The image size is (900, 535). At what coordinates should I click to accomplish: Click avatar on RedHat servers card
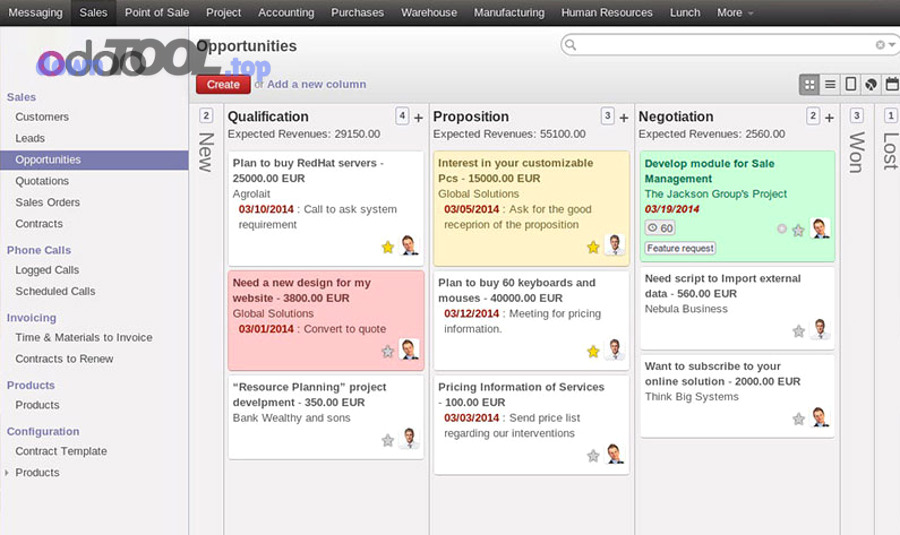click(409, 245)
